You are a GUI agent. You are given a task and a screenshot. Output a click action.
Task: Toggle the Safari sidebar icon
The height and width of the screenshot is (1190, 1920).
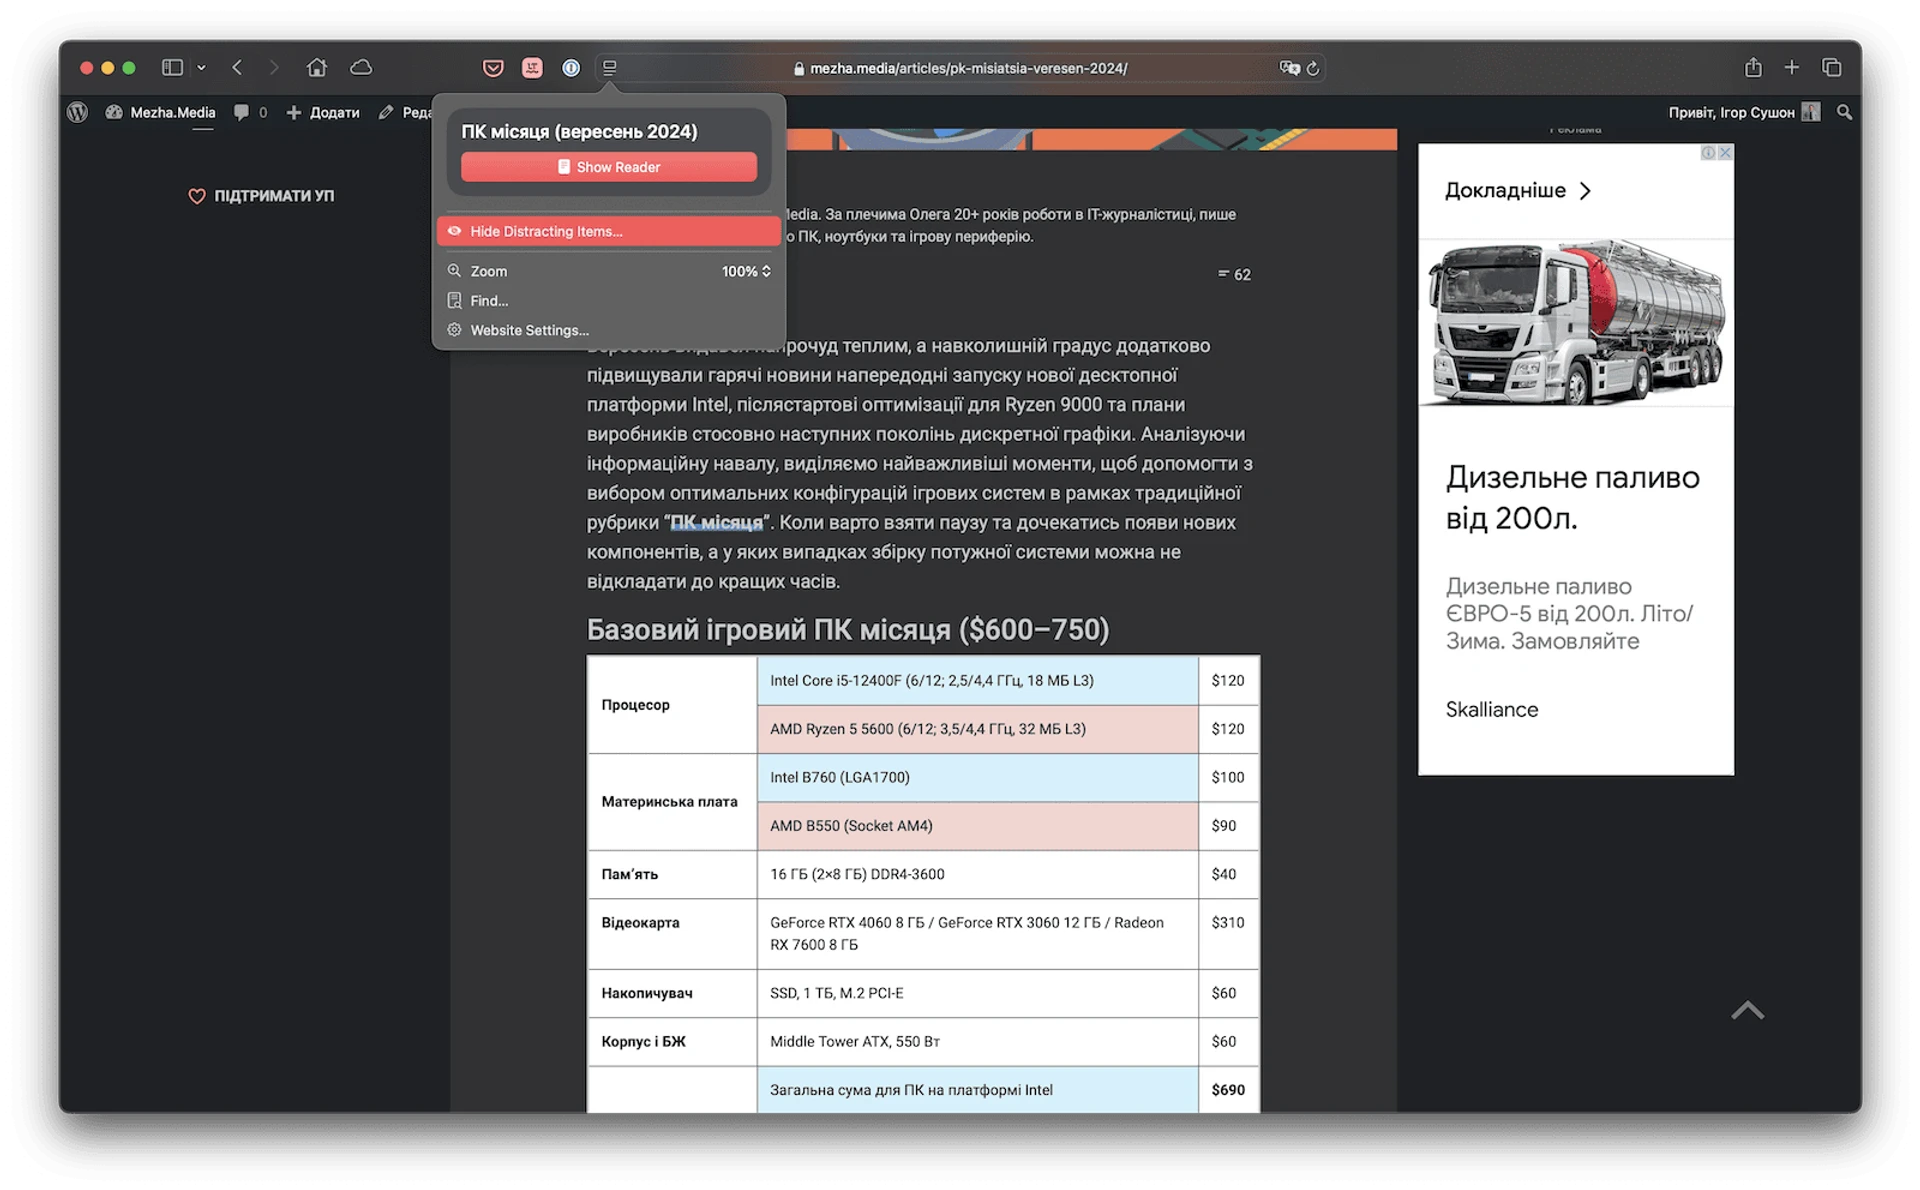click(172, 68)
